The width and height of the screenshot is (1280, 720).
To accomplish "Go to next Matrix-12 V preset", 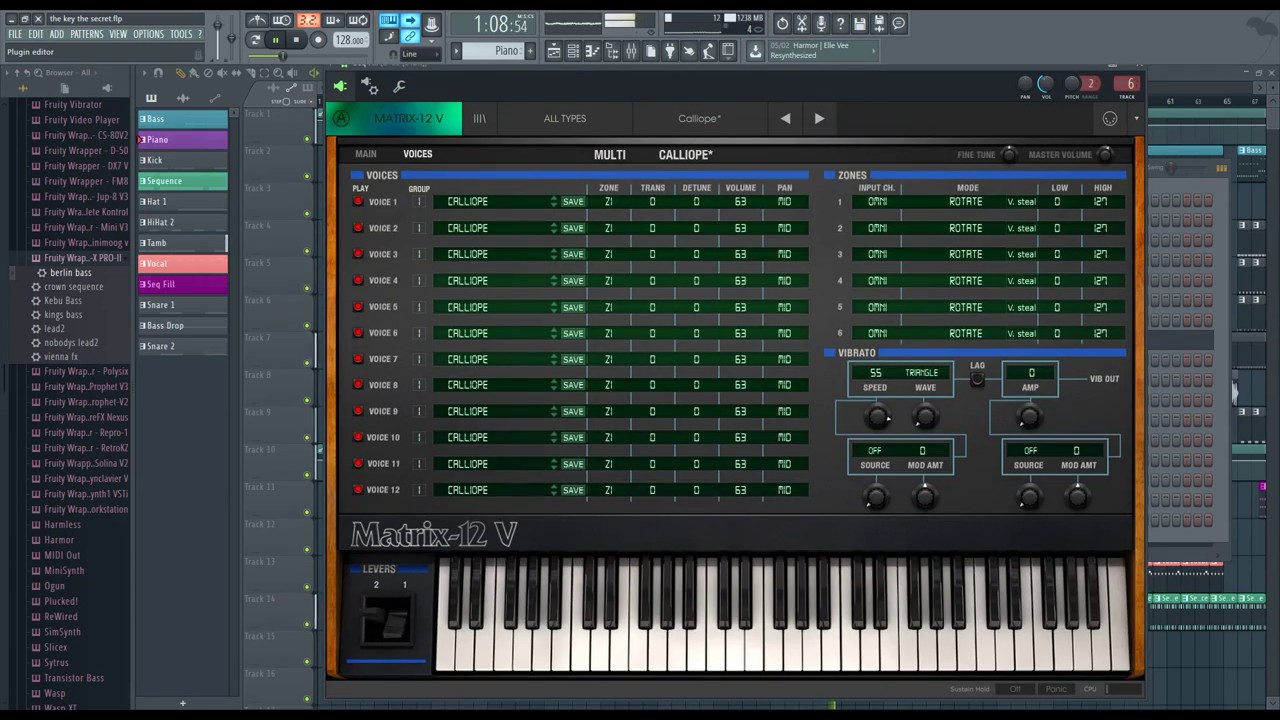I will tap(820, 119).
